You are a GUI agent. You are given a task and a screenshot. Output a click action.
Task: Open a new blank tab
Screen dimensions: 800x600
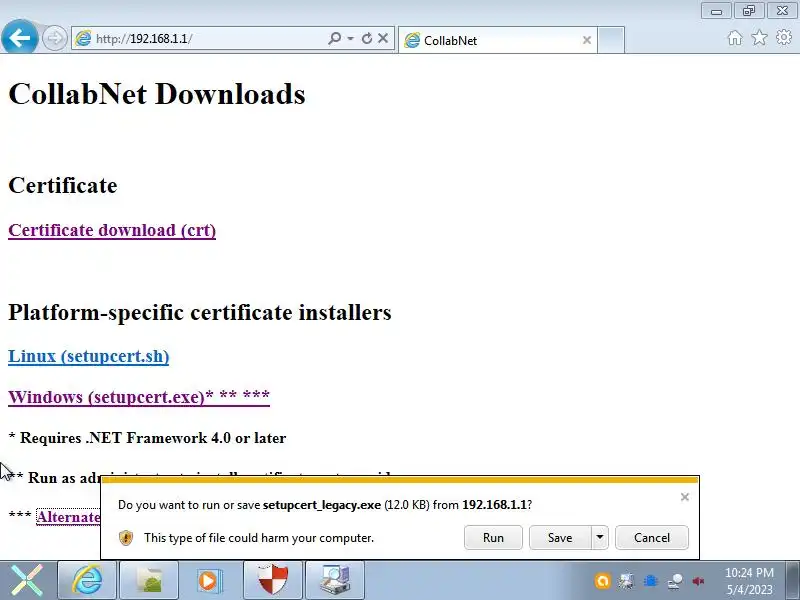(x=611, y=40)
